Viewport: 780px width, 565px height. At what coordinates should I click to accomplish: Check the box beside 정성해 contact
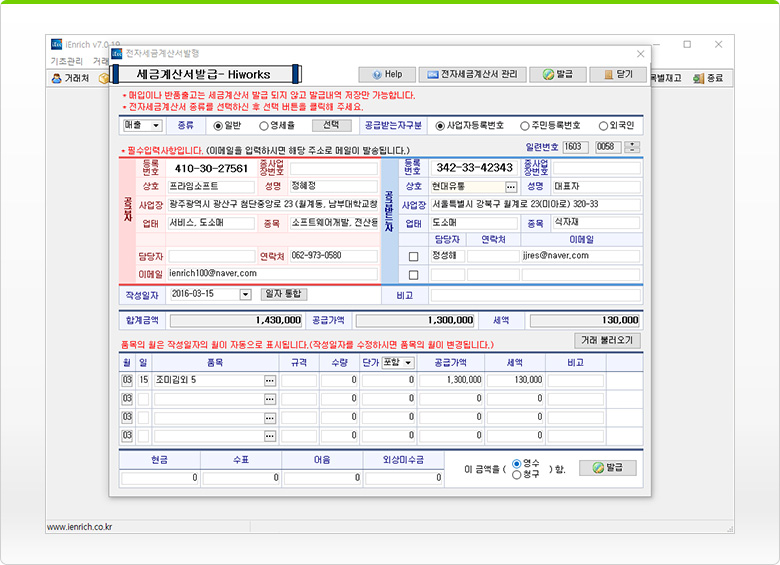(413, 257)
